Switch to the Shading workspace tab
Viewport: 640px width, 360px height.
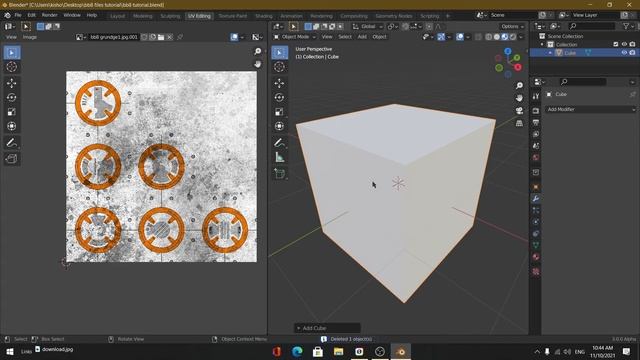264,16
